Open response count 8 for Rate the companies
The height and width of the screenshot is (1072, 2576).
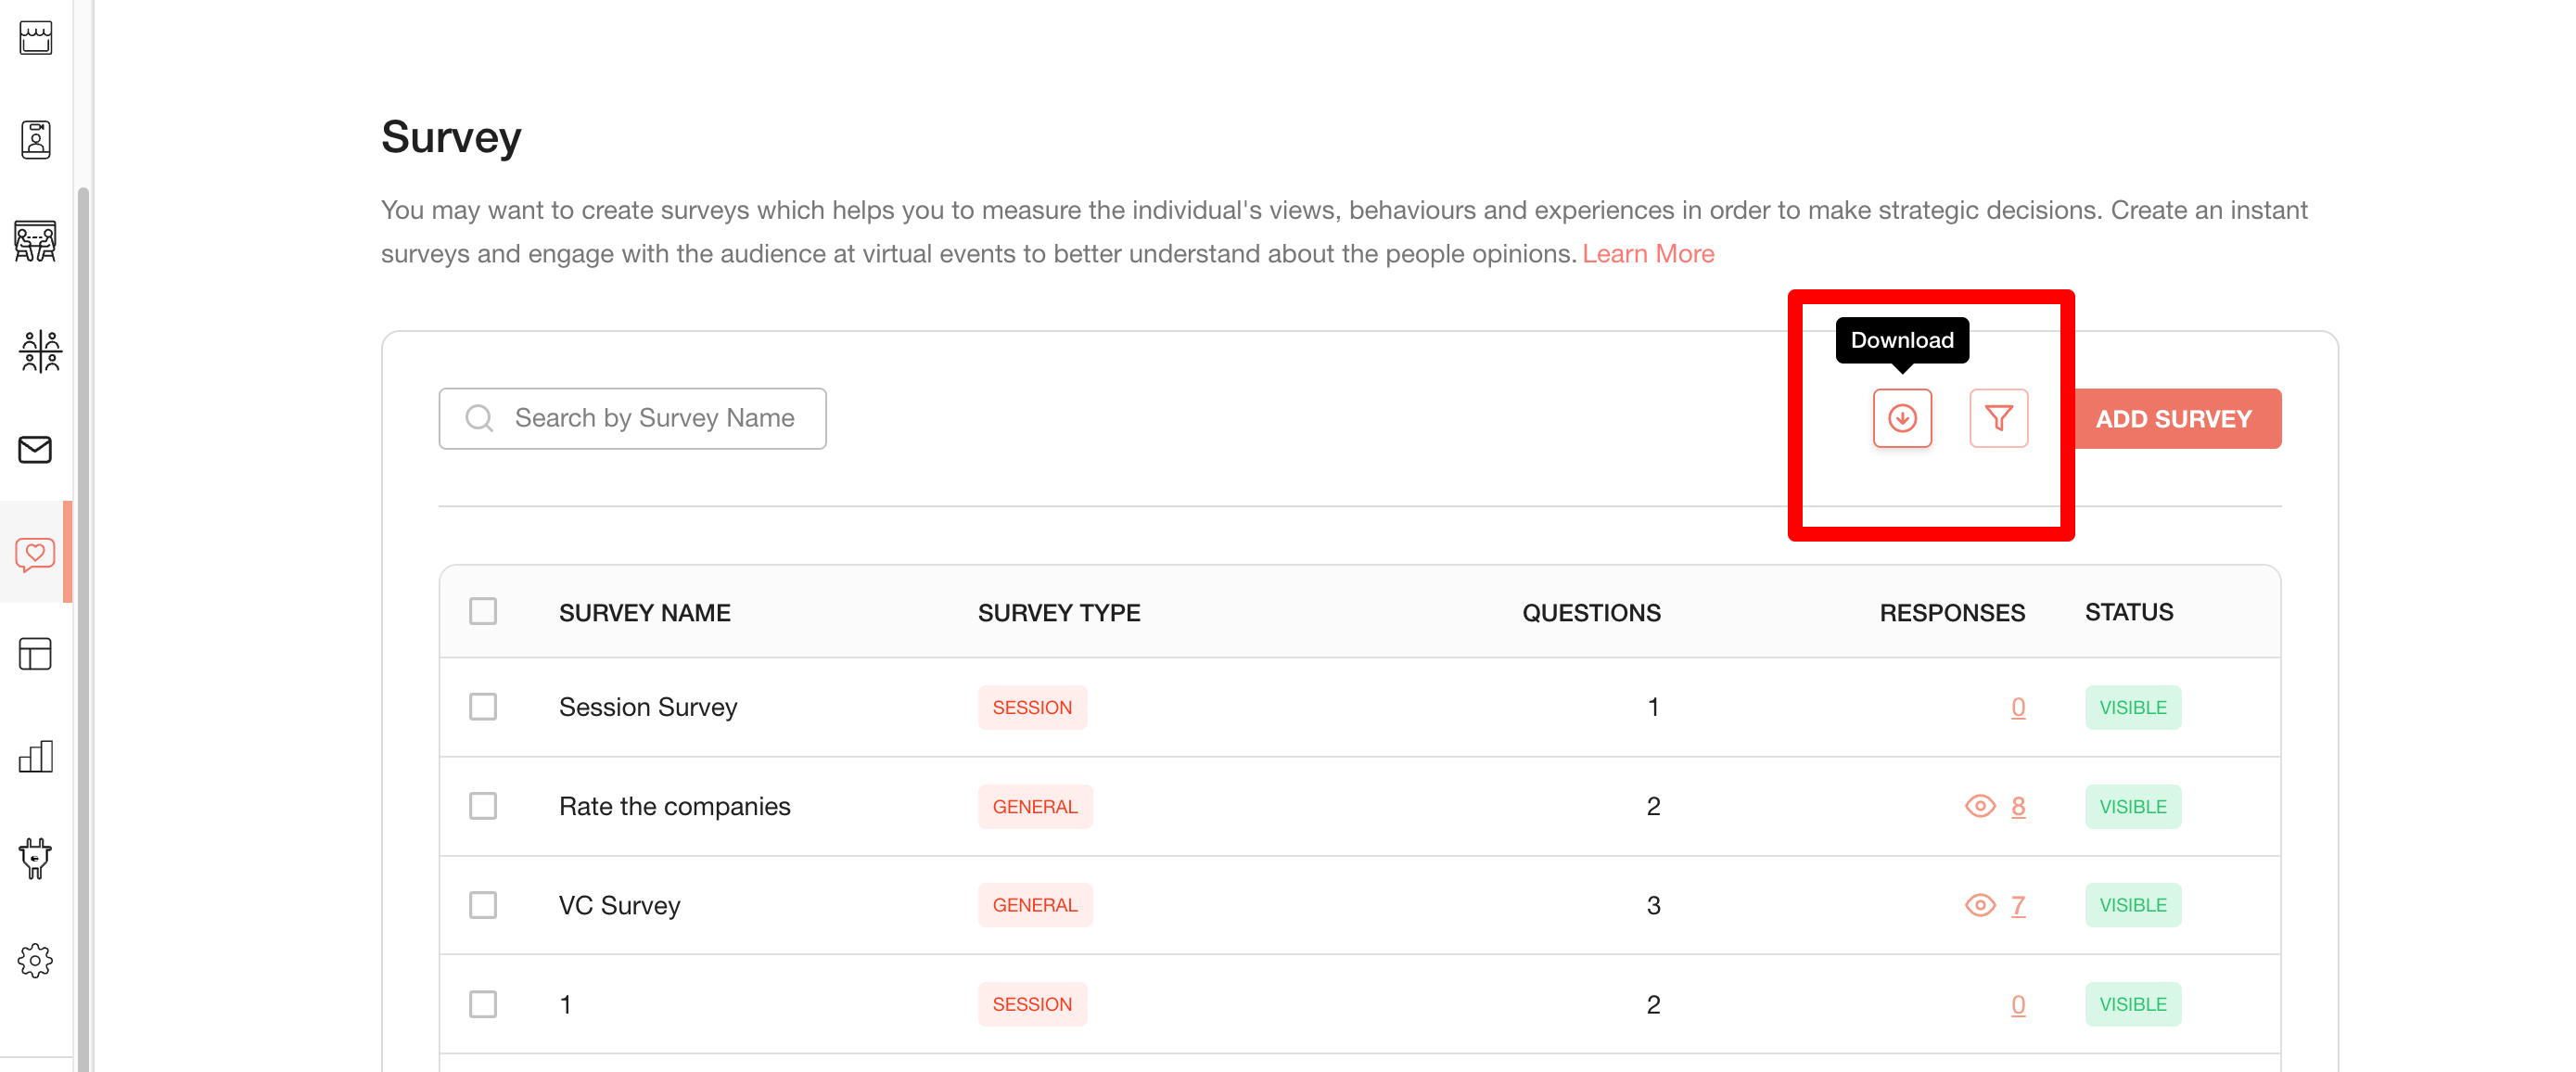pyautogui.click(x=2018, y=806)
